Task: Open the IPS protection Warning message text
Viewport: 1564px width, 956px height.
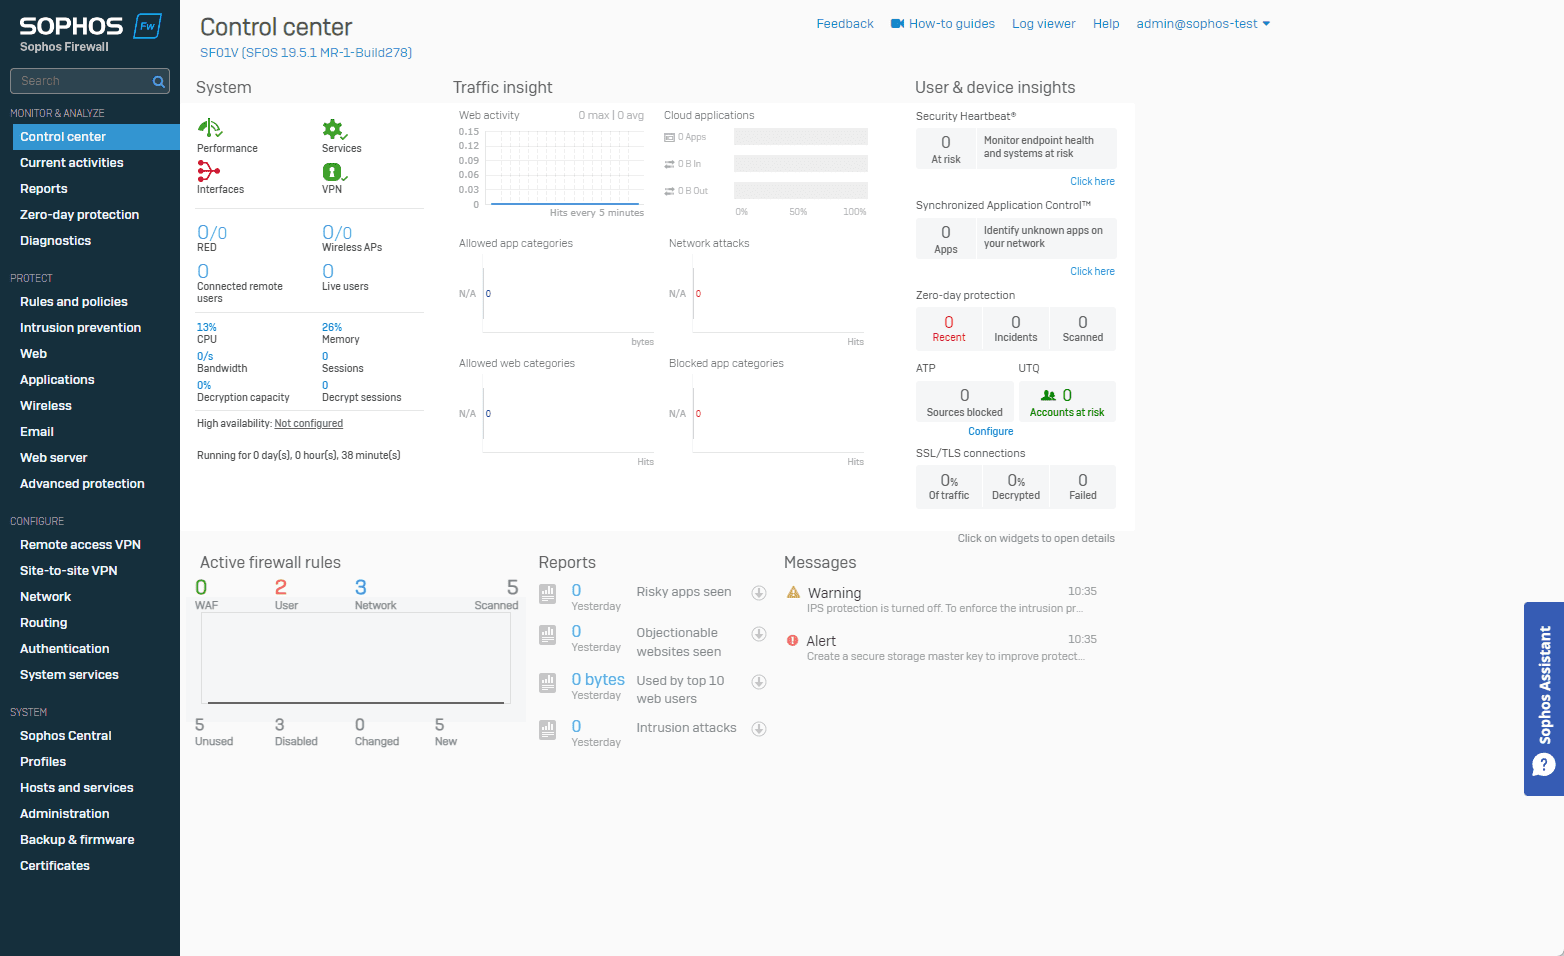Action: [945, 609]
